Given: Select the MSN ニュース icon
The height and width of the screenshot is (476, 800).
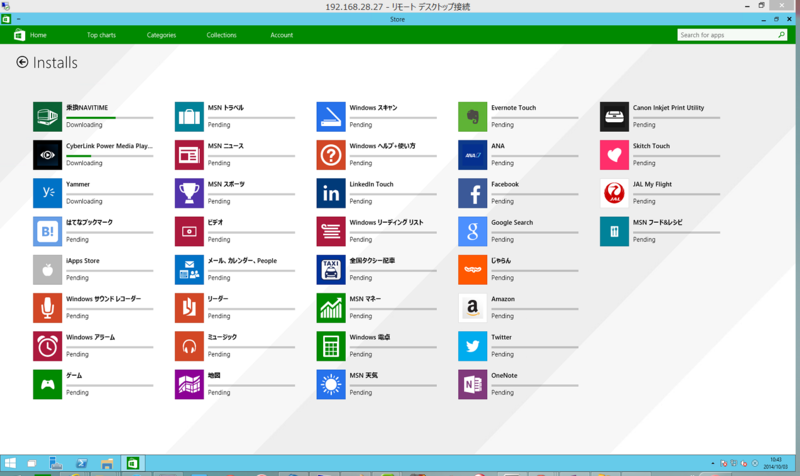Looking at the screenshot, I should point(189,155).
